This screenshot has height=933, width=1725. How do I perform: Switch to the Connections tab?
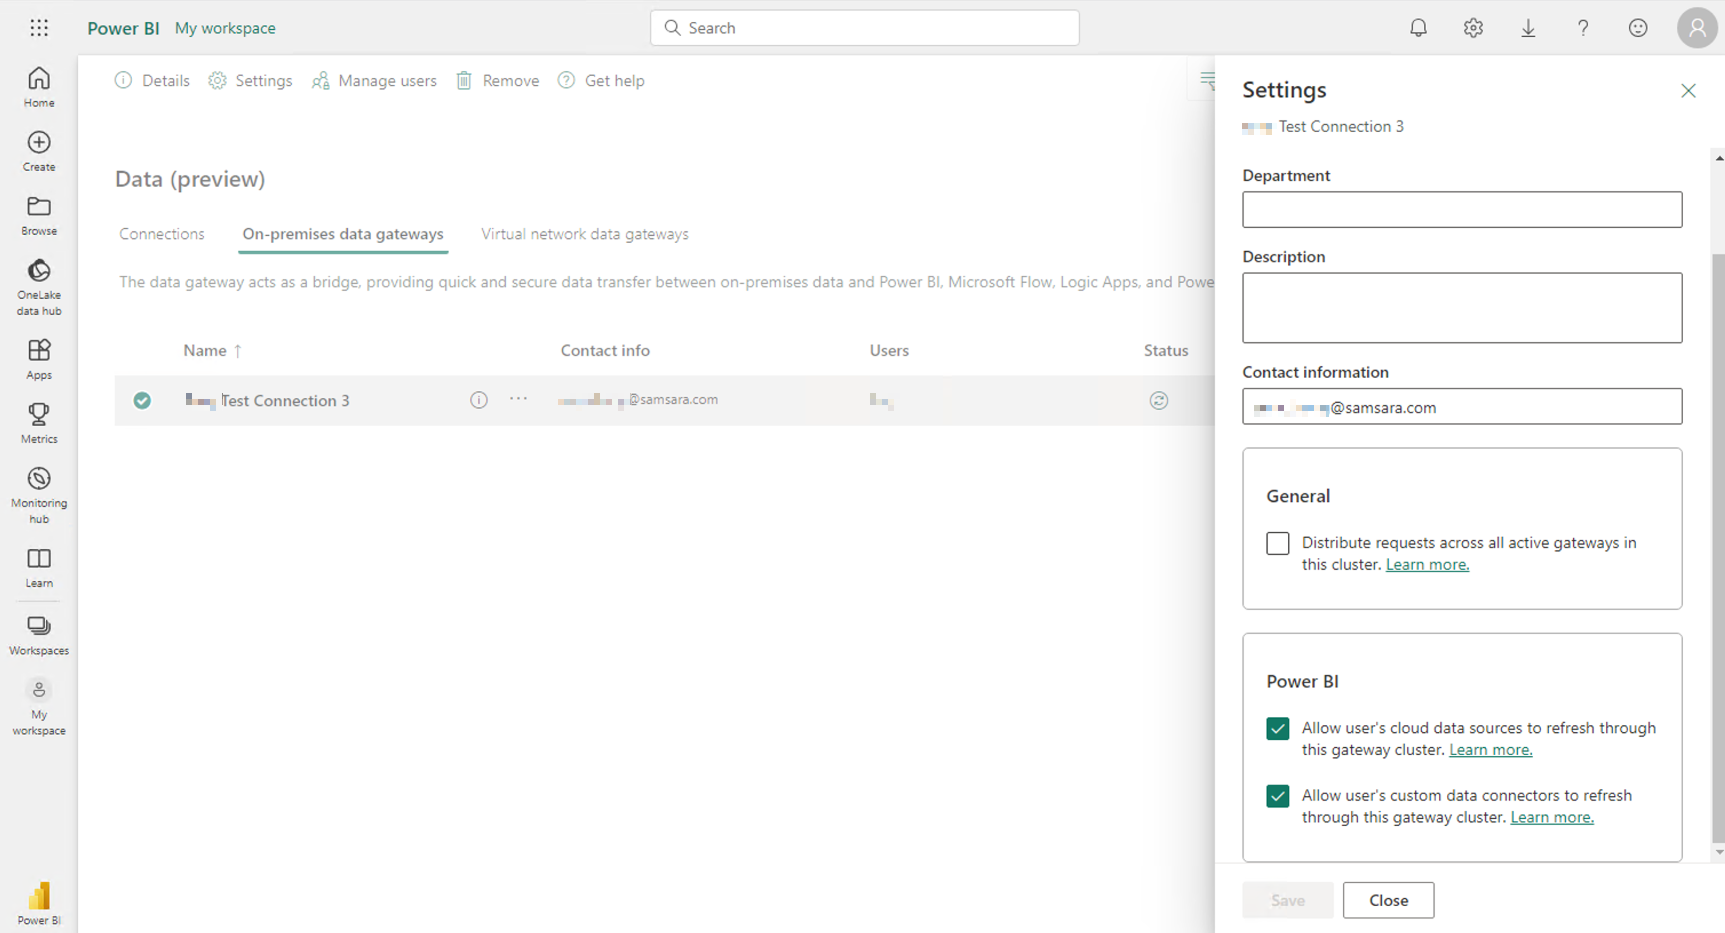click(x=161, y=233)
